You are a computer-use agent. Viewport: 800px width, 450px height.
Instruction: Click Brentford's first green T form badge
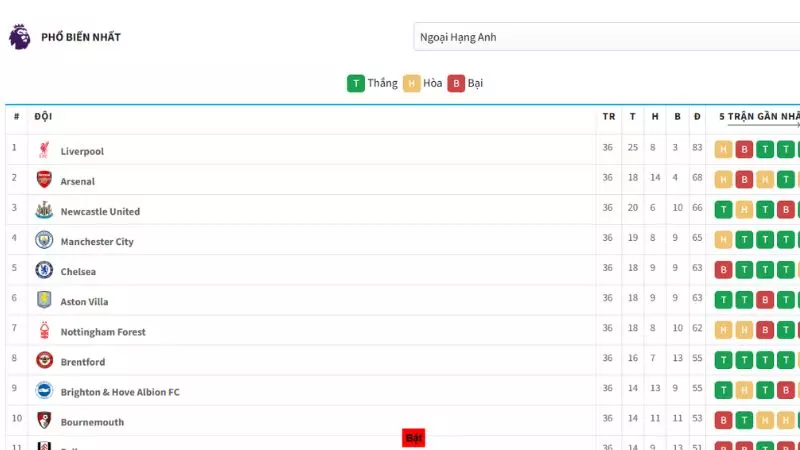[723, 360]
